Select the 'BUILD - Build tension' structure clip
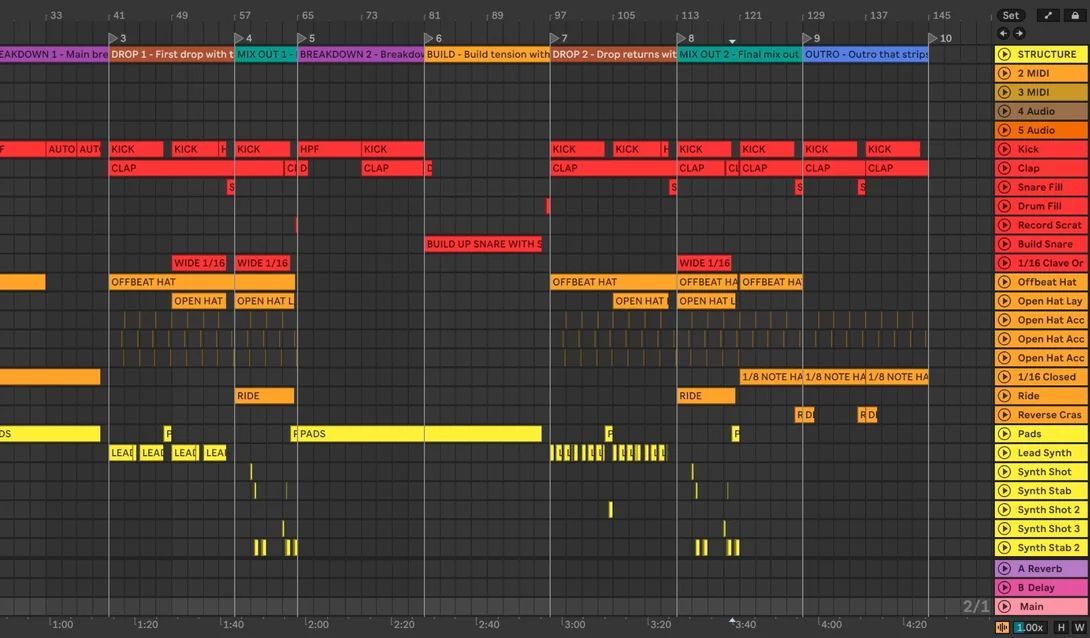The height and width of the screenshot is (638, 1090). coord(487,54)
